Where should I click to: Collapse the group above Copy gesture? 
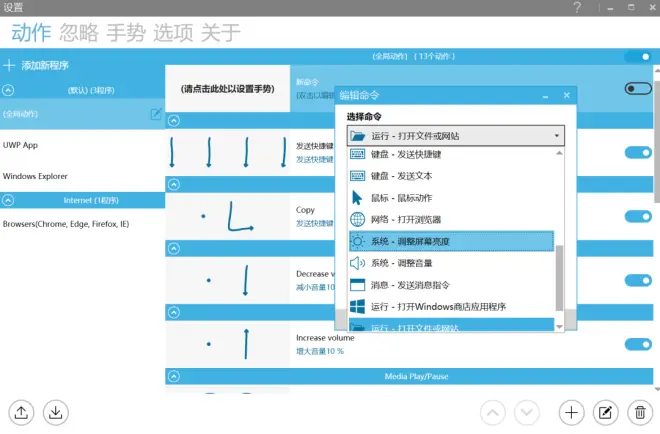pyautogui.click(x=174, y=184)
